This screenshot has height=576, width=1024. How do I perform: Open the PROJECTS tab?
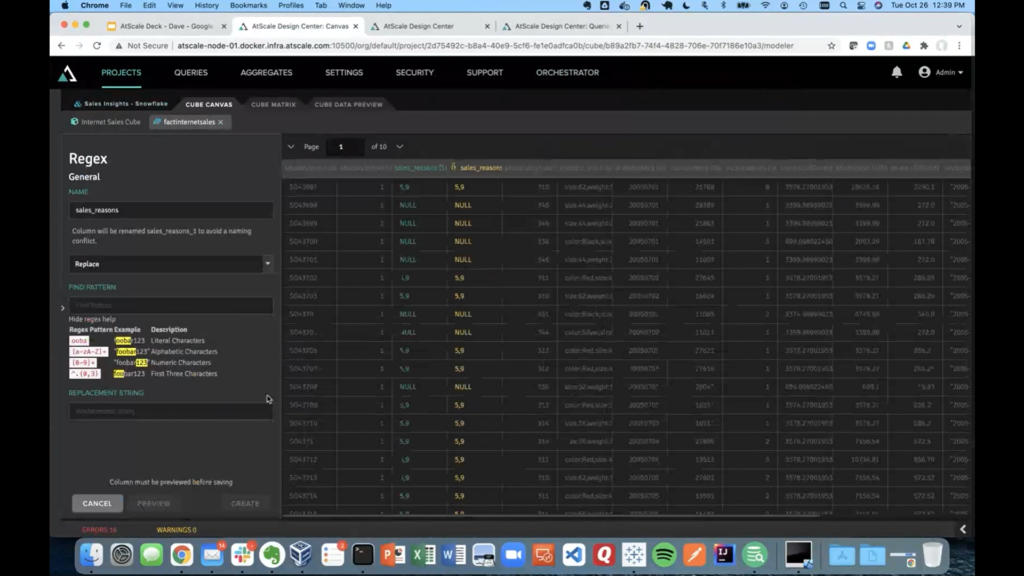(x=121, y=72)
